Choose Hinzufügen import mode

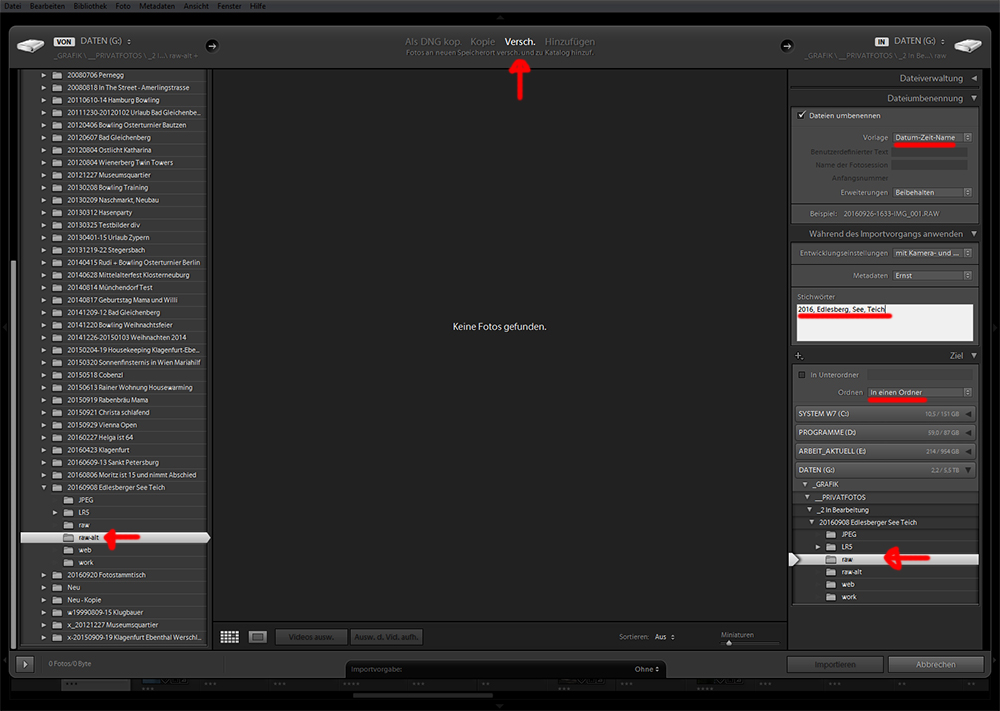click(x=570, y=41)
